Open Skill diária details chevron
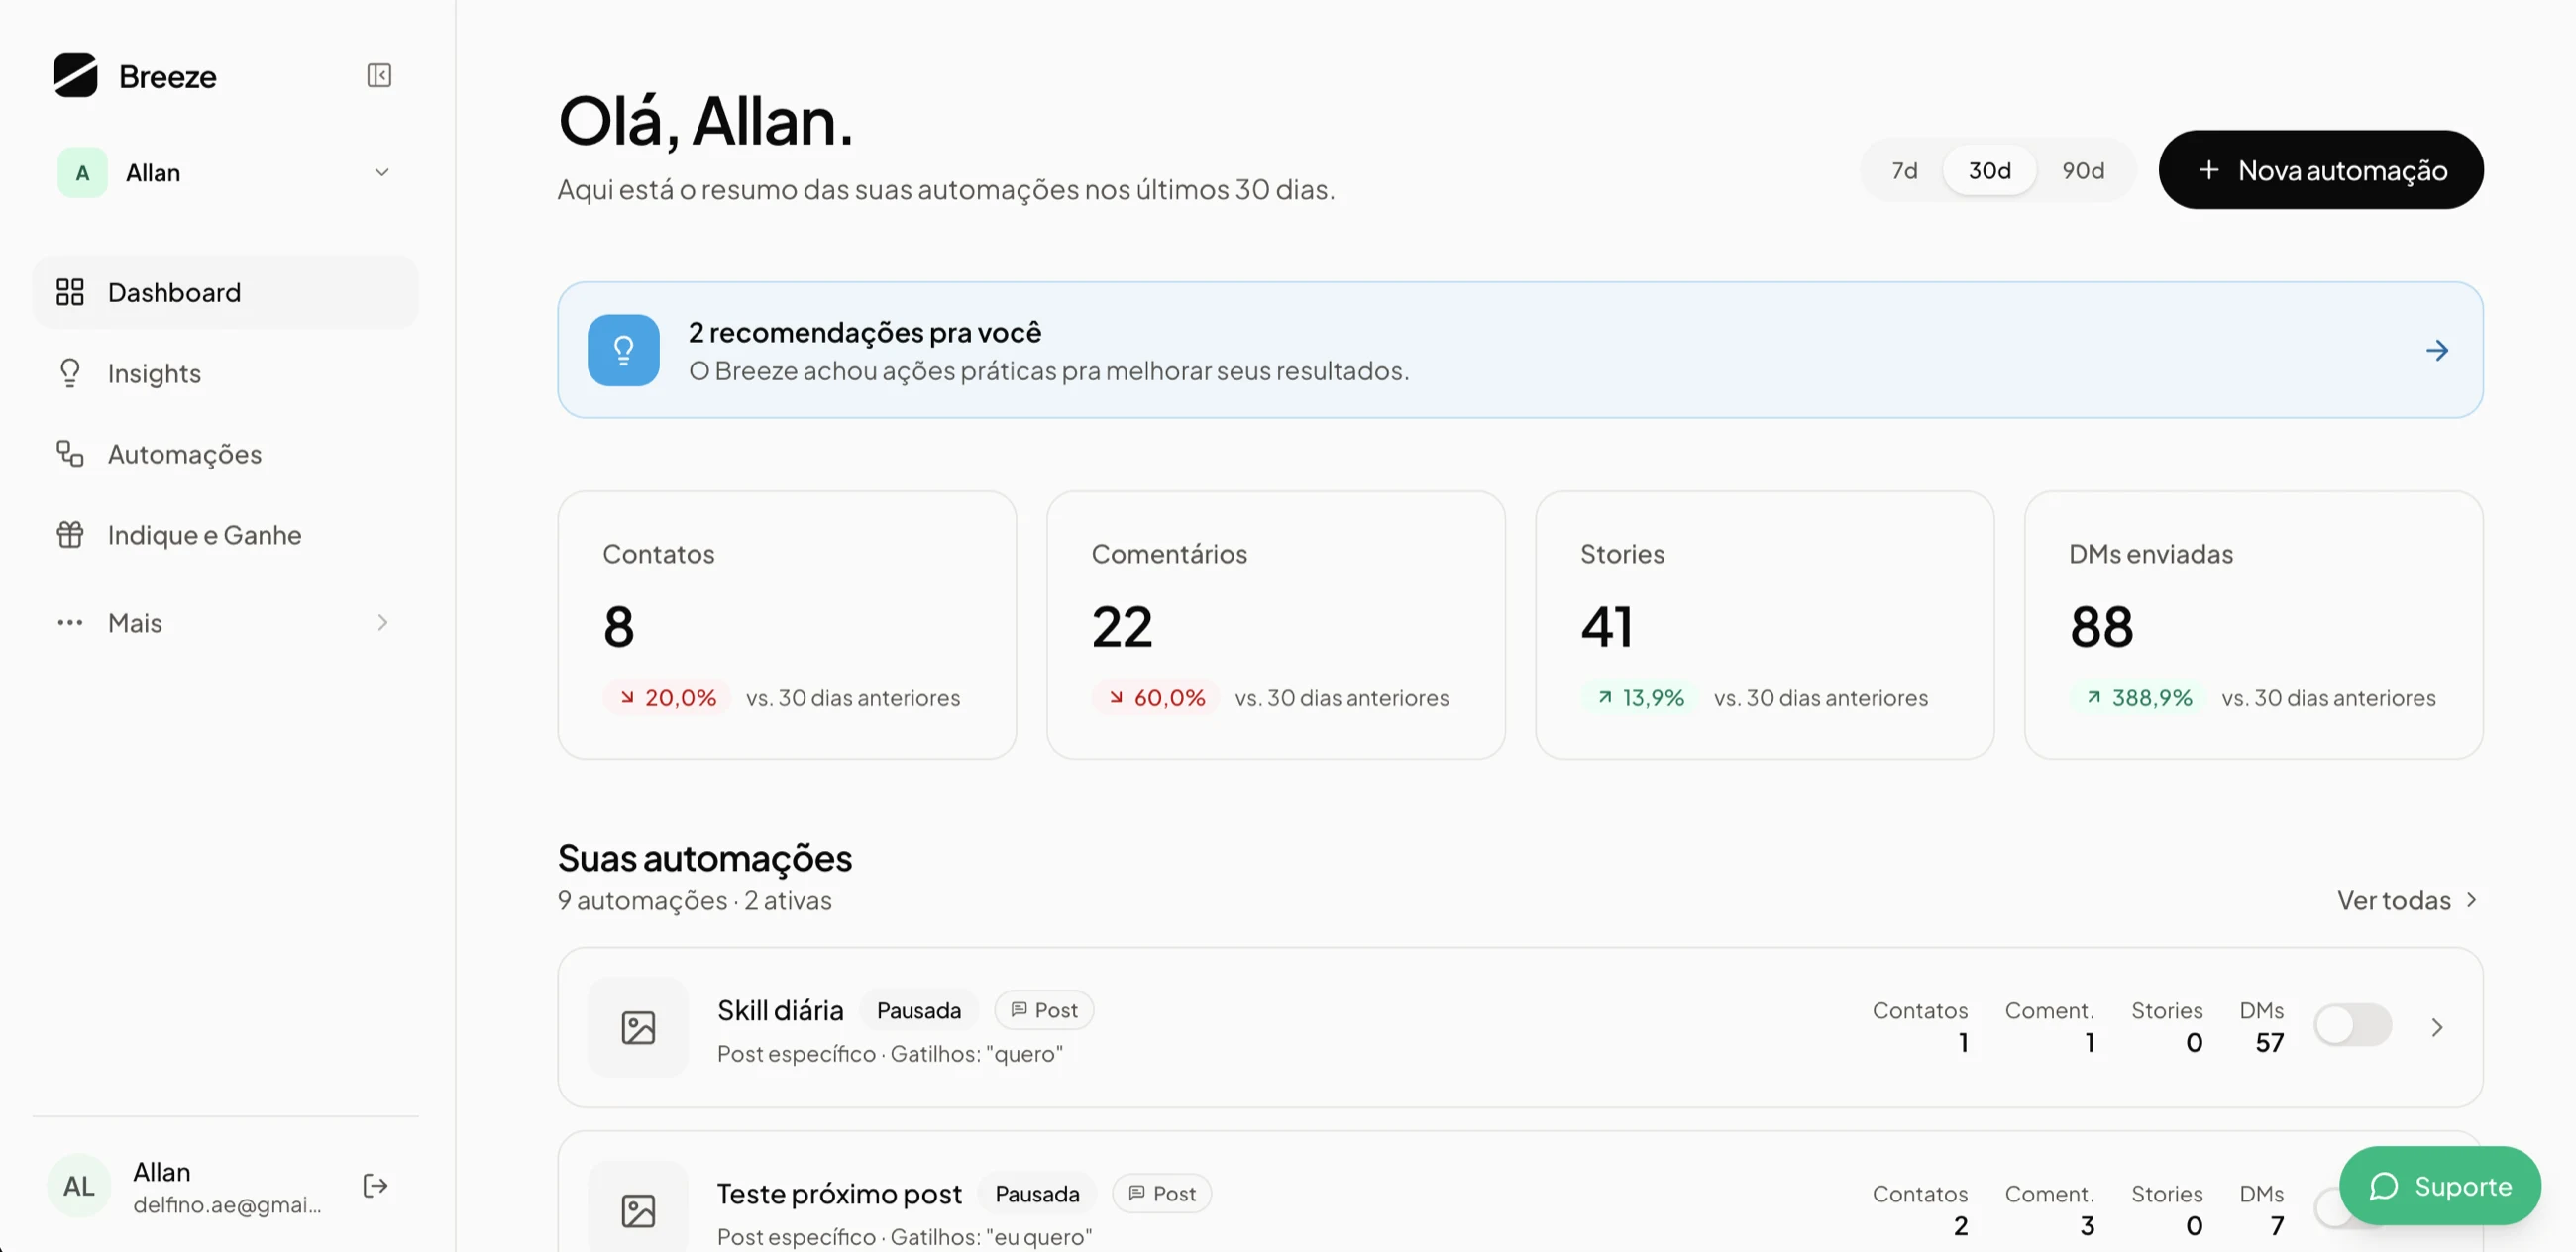 tap(2437, 1027)
